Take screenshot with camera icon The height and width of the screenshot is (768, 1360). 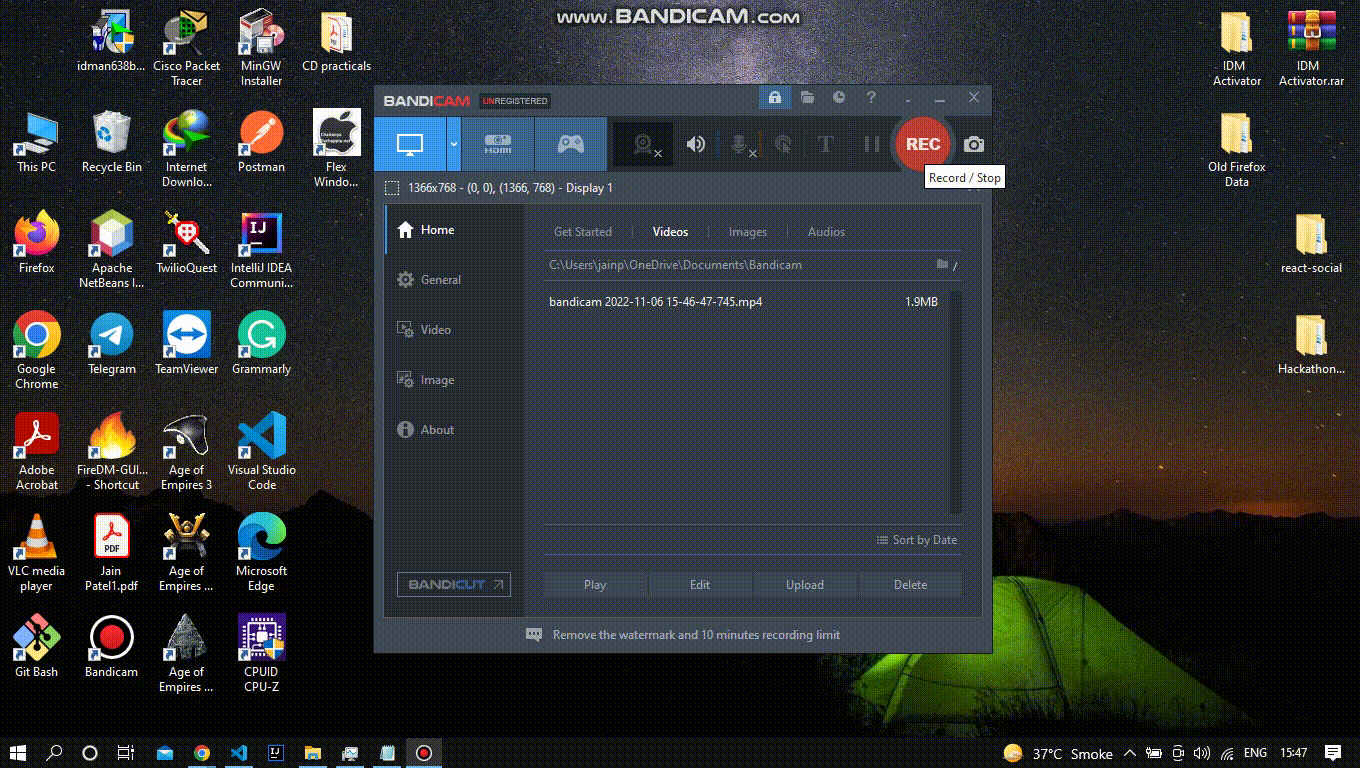tap(973, 145)
